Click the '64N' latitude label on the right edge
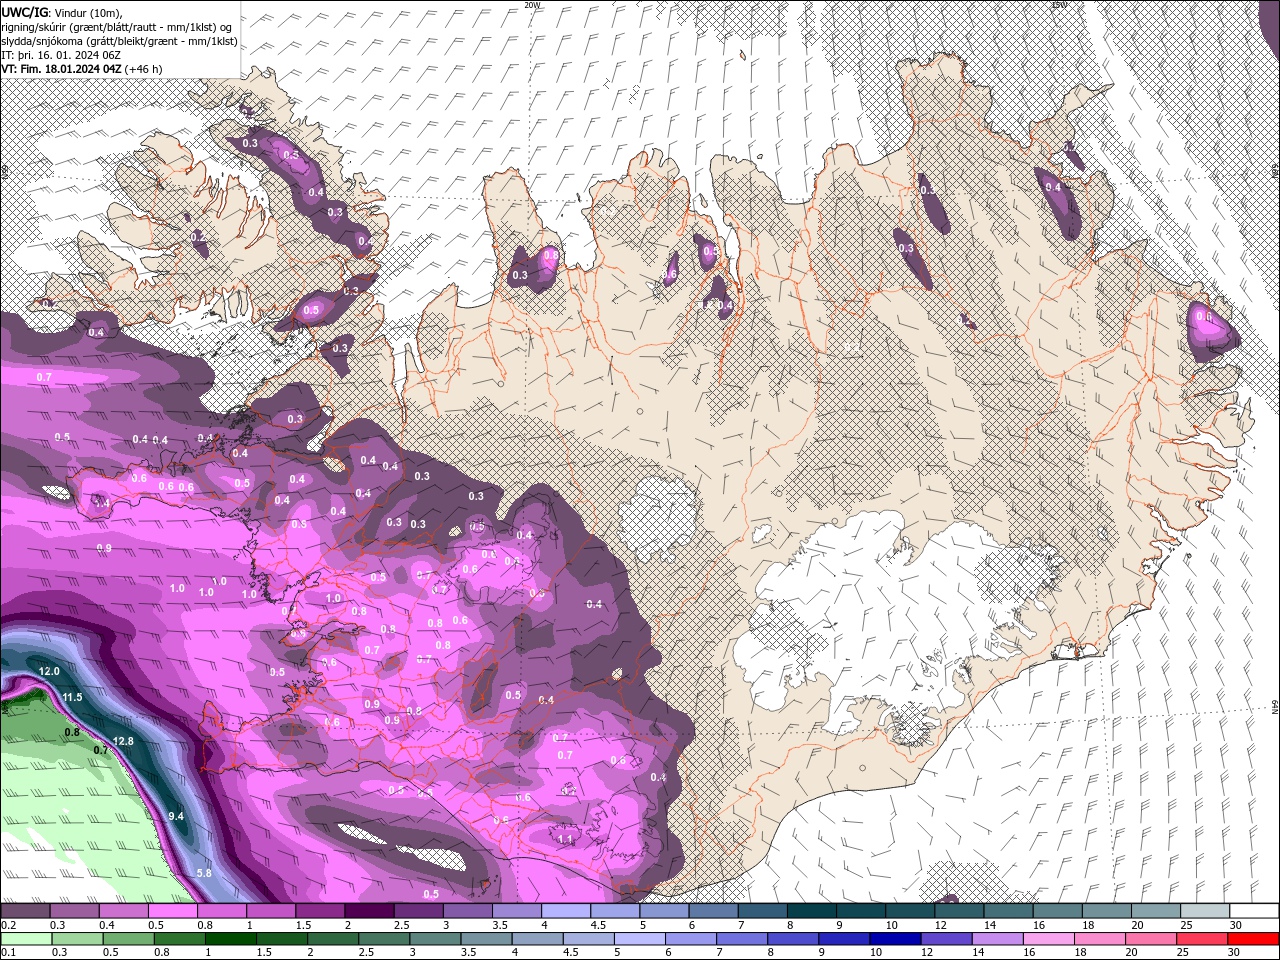This screenshot has width=1280, height=960. (1275, 706)
